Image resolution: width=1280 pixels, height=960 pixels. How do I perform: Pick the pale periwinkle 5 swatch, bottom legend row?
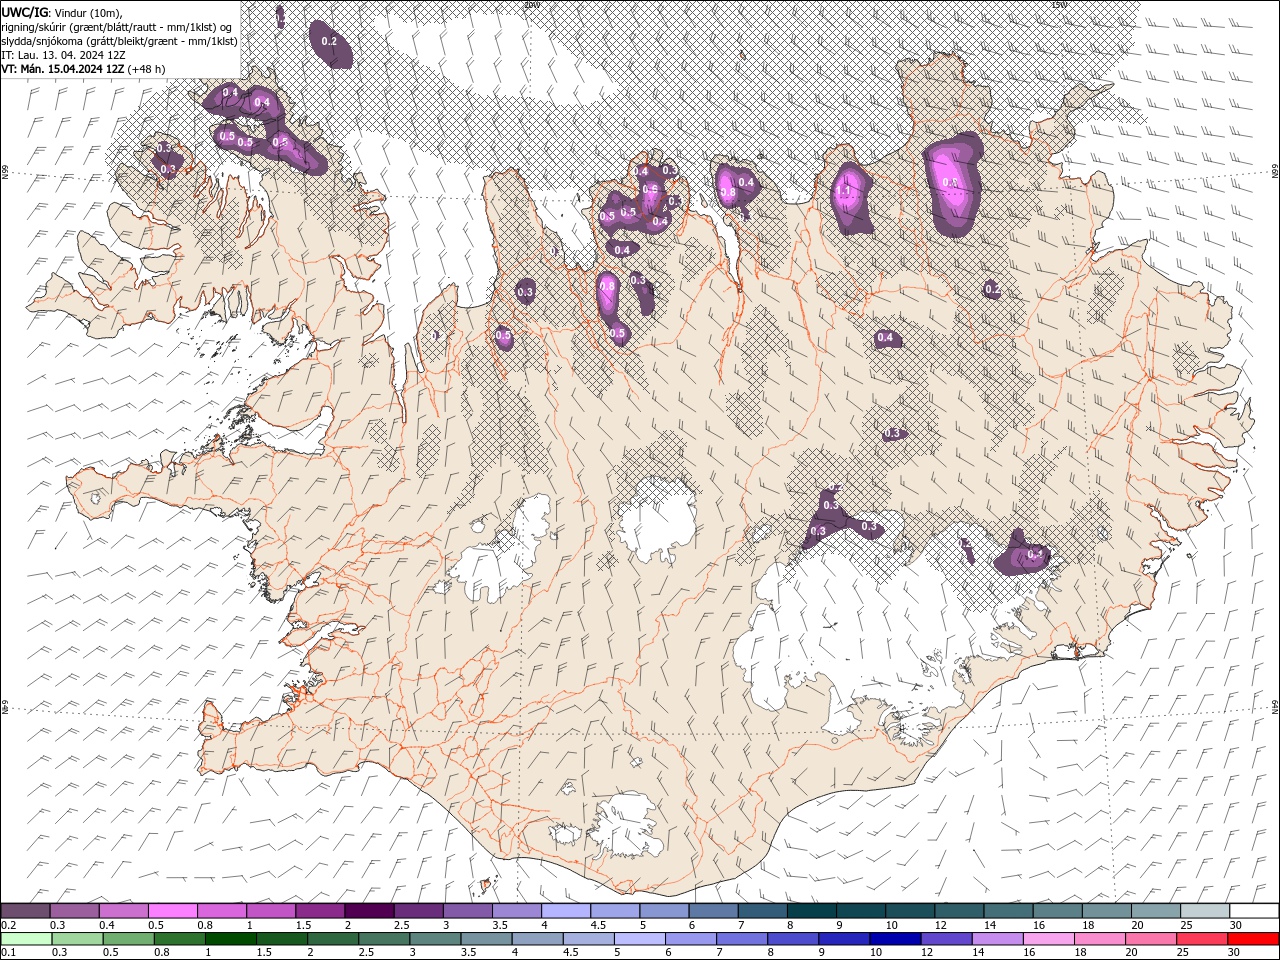pyautogui.click(x=640, y=939)
